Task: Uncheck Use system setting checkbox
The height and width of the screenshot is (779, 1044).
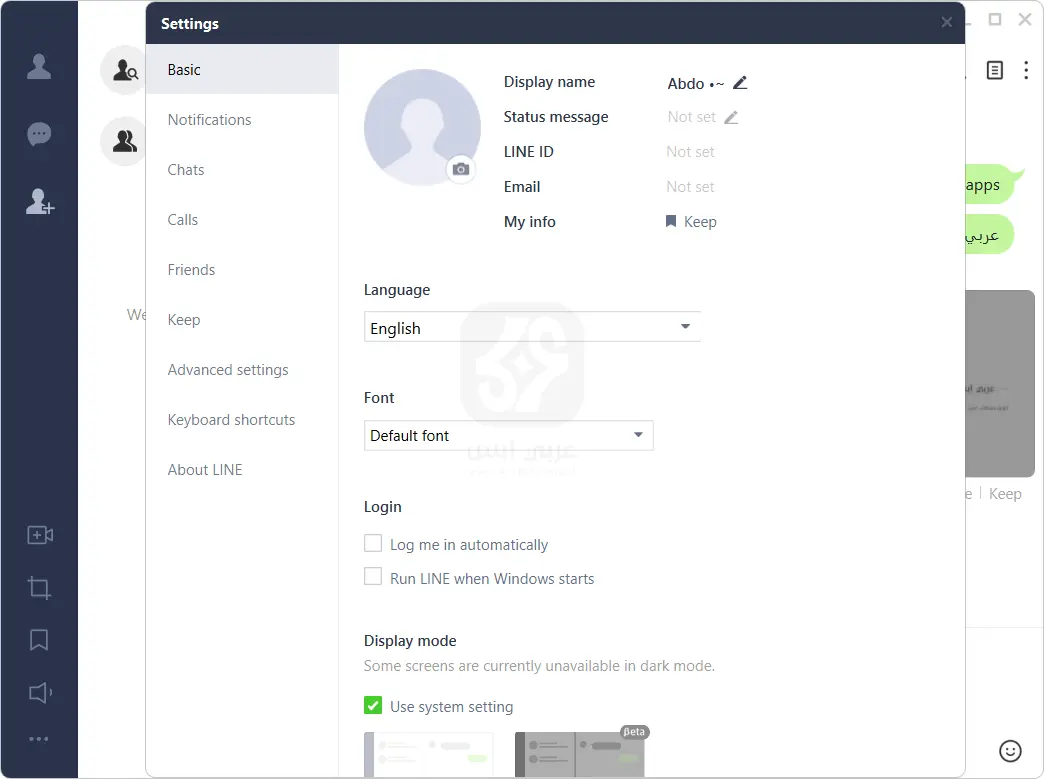Action: pyautogui.click(x=373, y=706)
